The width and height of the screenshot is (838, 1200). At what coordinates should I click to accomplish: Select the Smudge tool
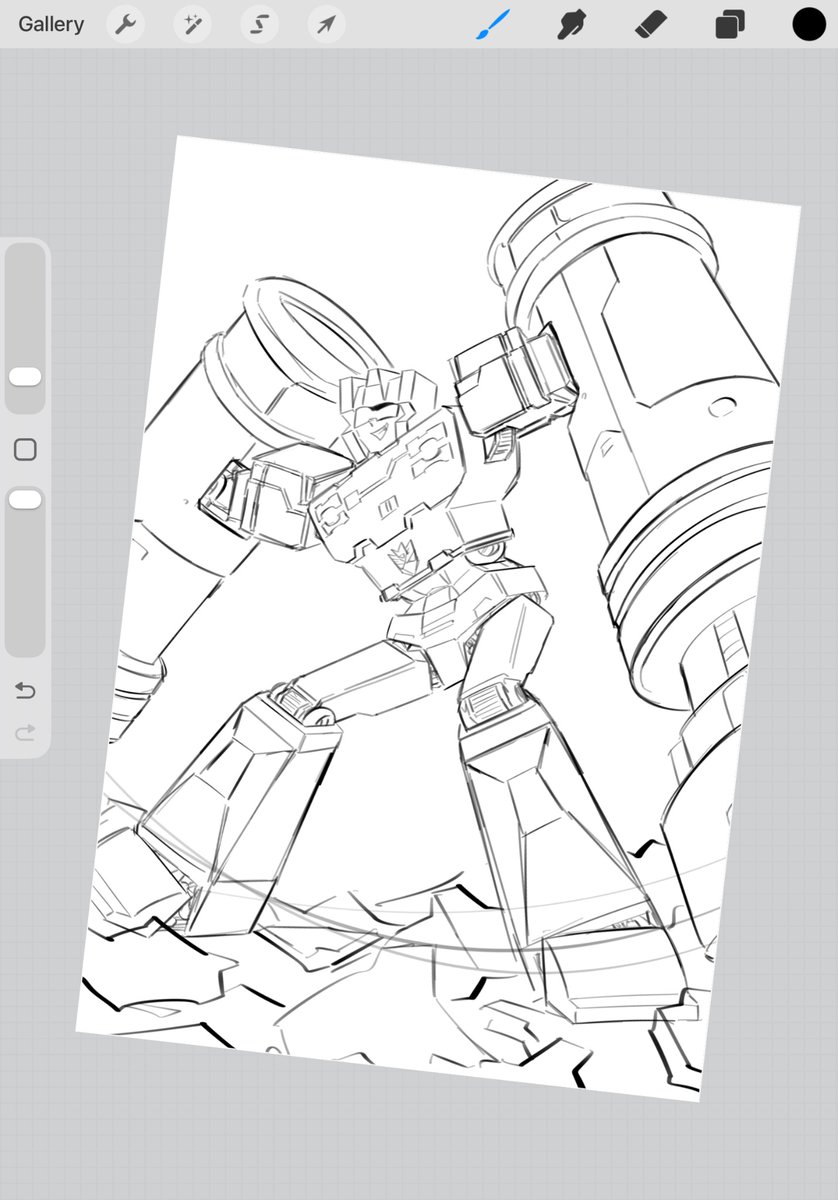571,24
